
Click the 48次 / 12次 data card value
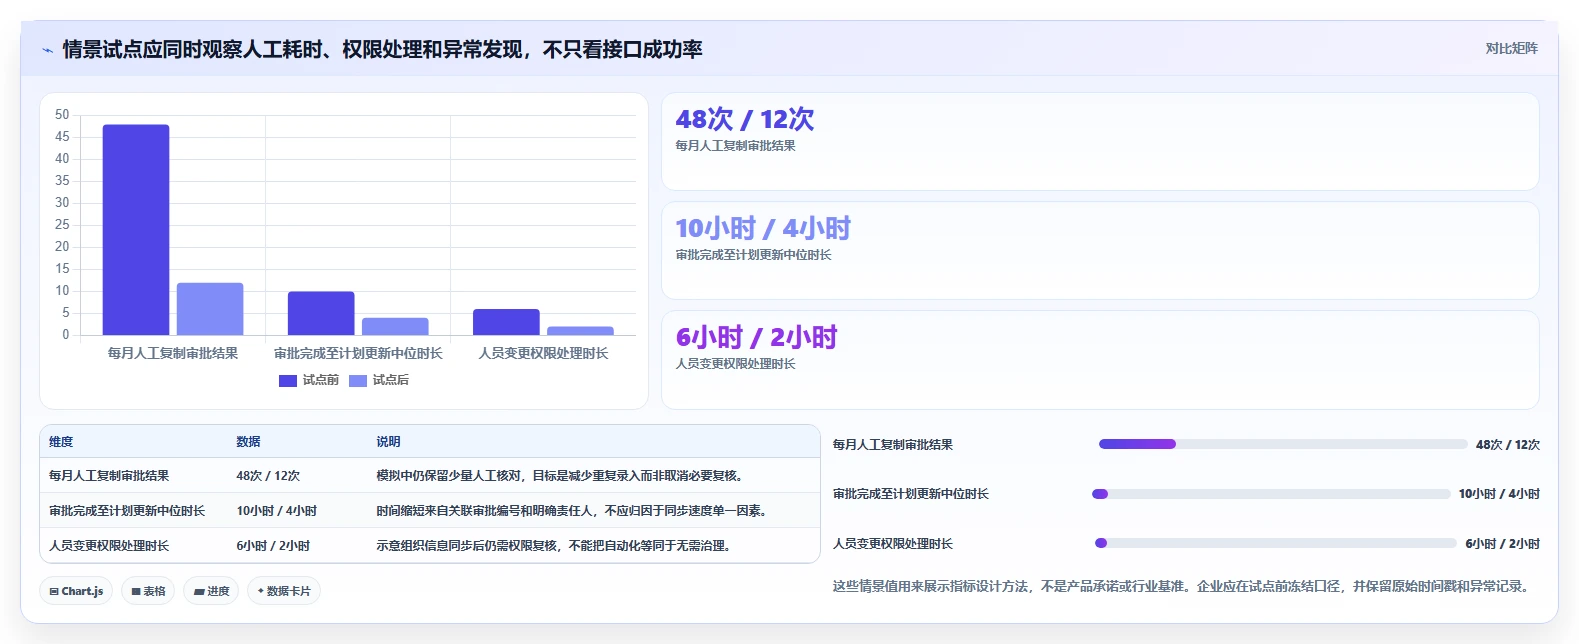click(745, 119)
